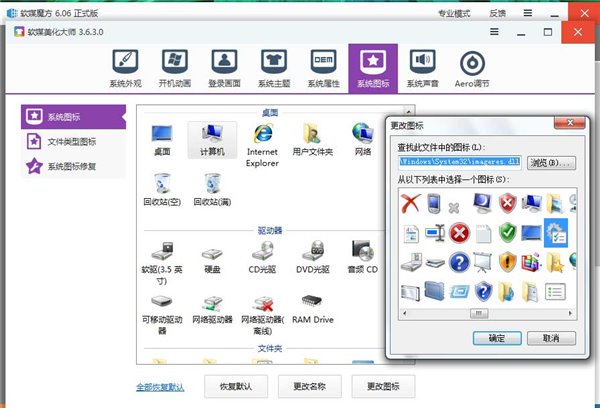This screenshot has width=600, height=408.
Task: Open 软媒美化大师 hamburger menu
Action: click(494, 32)
